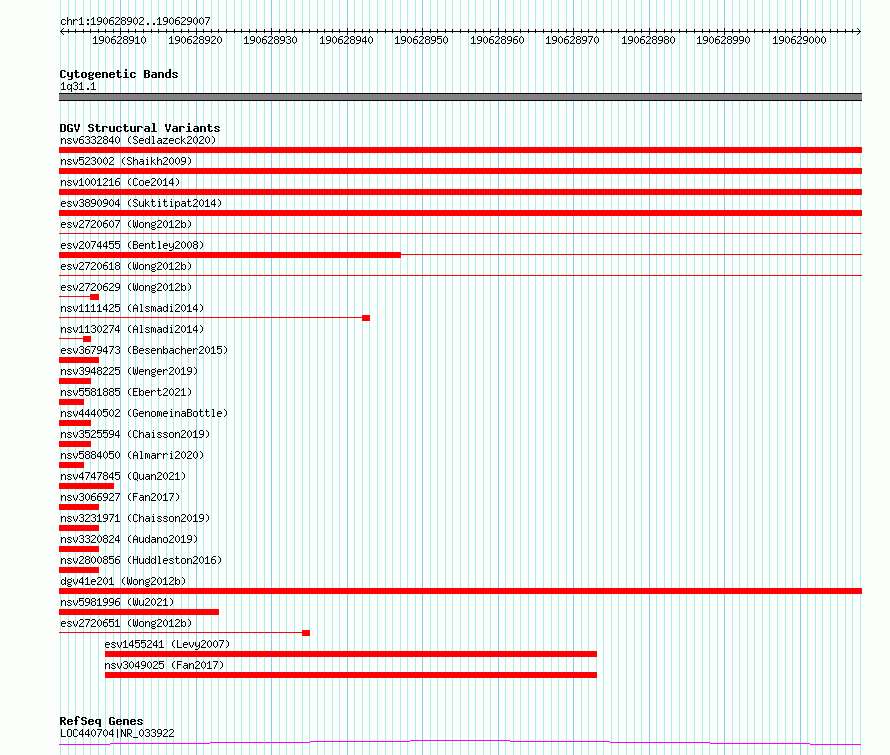
Task: Click the red esv1455241 variant bar
Action: point(351,654)
